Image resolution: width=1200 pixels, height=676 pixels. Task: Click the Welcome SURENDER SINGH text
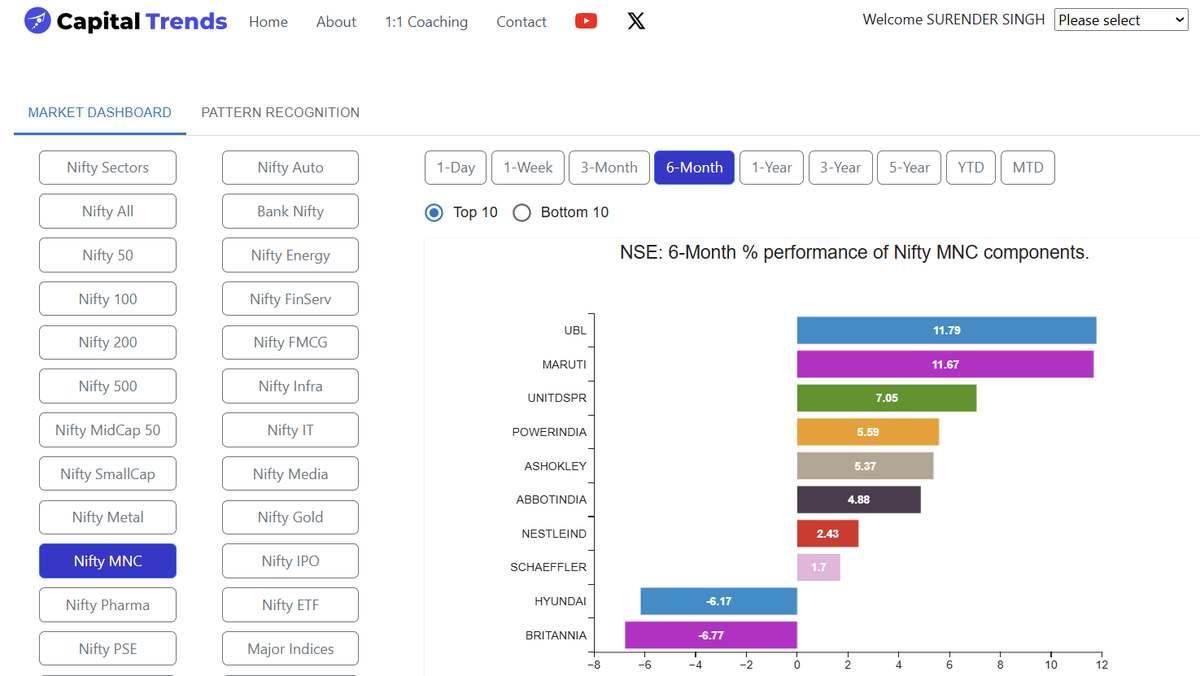[x=954, y=19]
